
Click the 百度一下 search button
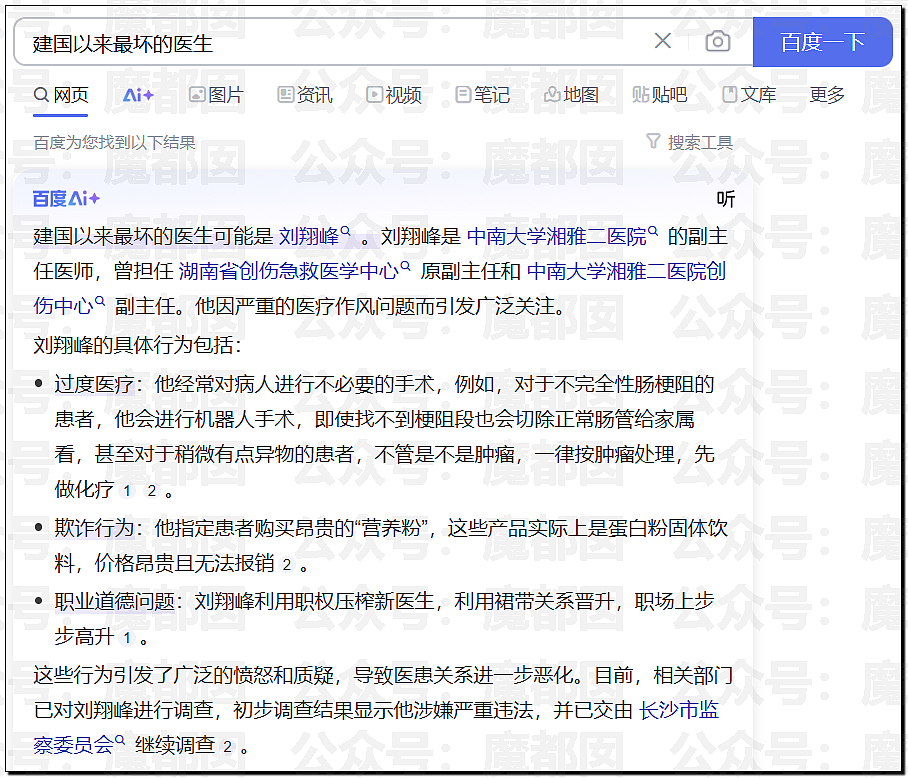[x=822, y=42]
